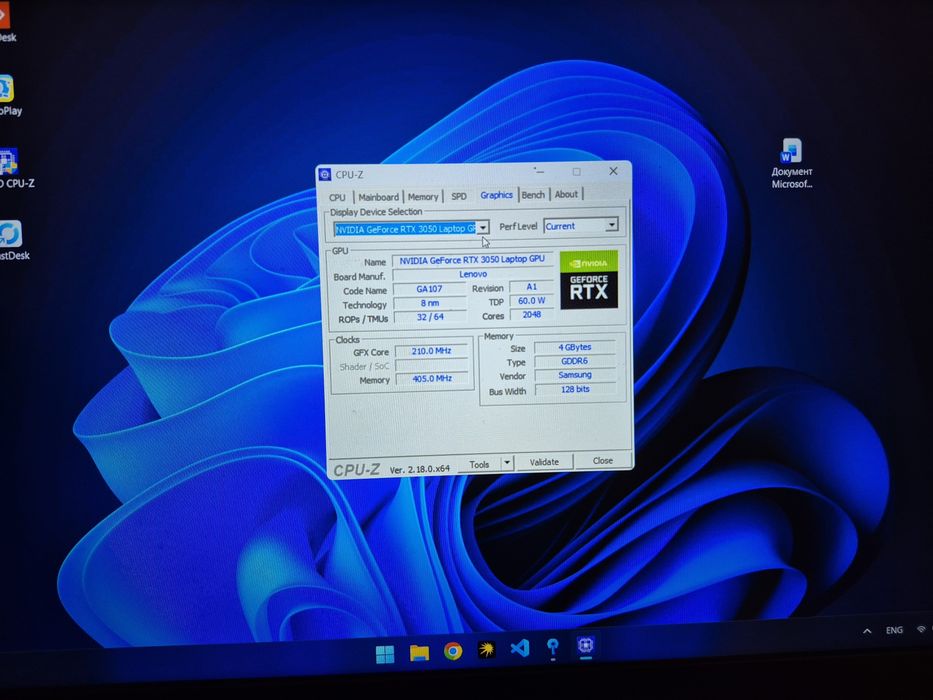
Task: Switch to the SPD tab
Action: point(459,196)
